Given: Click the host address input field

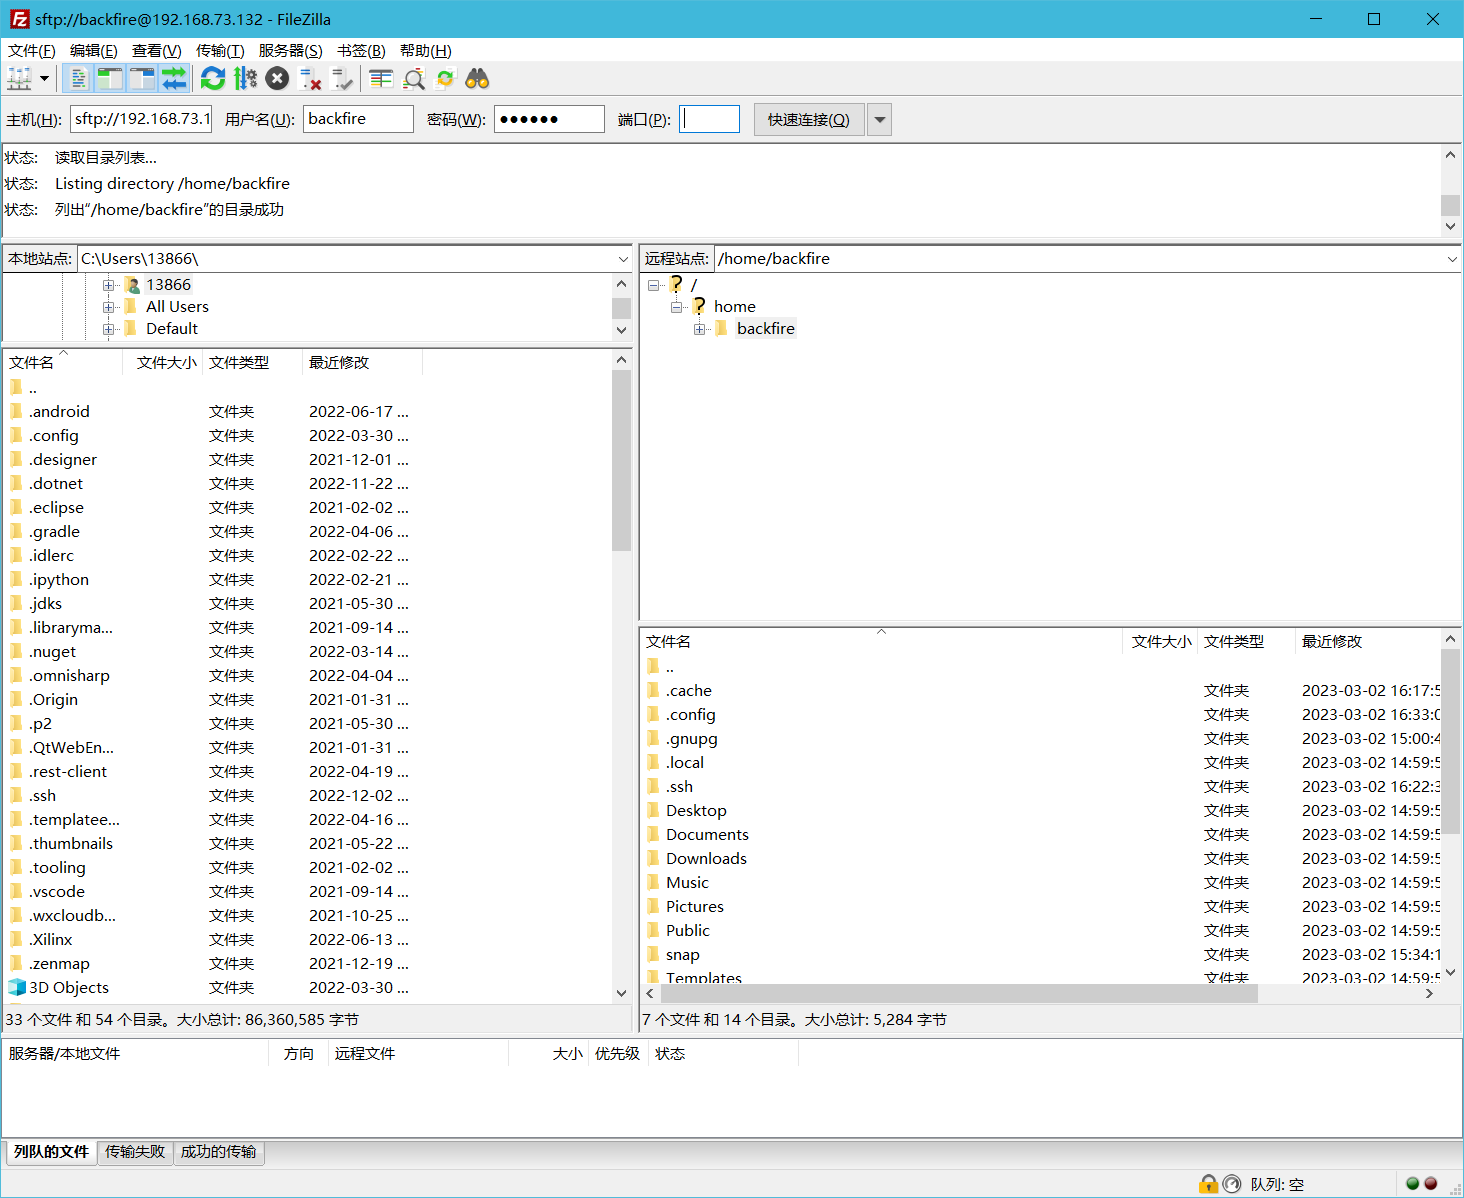Looking at the screenshot, I should pos(141,119).
